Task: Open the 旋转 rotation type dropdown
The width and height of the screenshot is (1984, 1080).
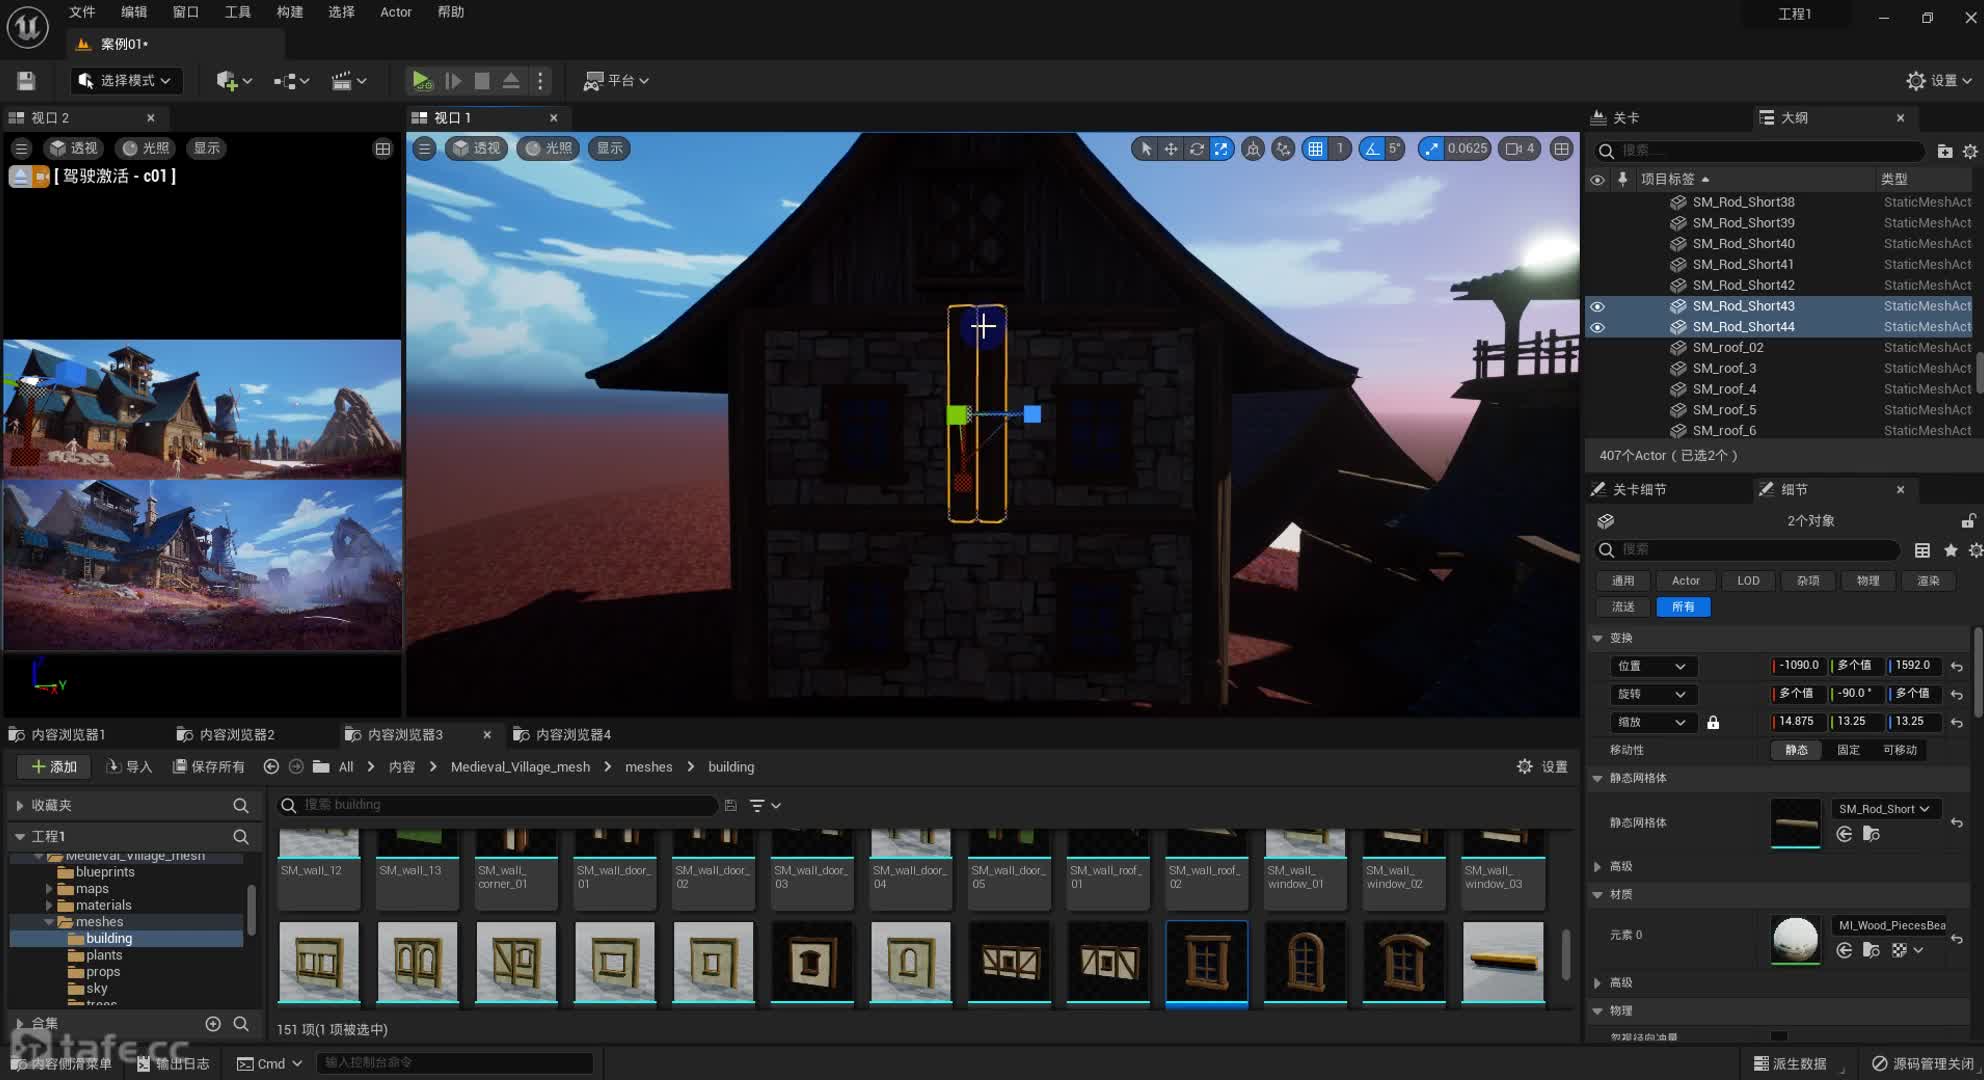Action: pyautogui.click(x=1651, y=694)
